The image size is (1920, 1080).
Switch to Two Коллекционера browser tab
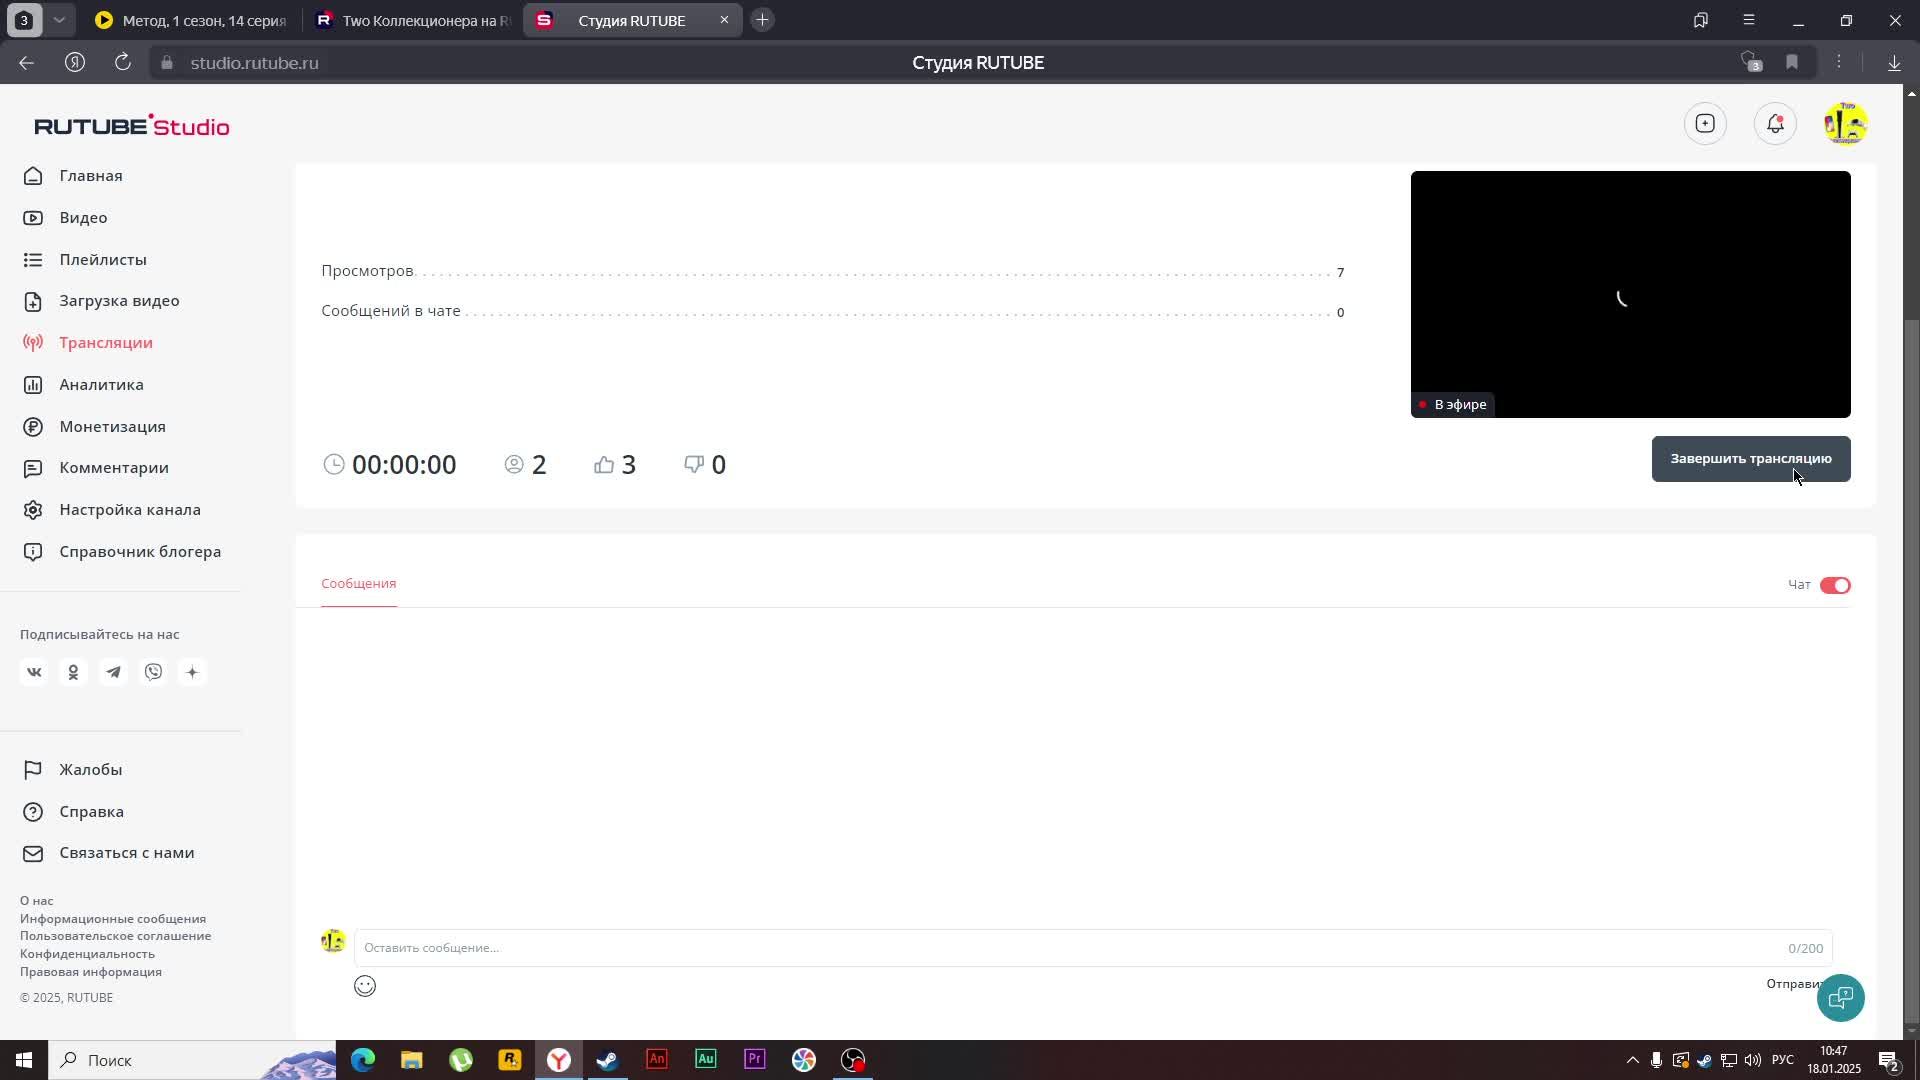point(411,20)
